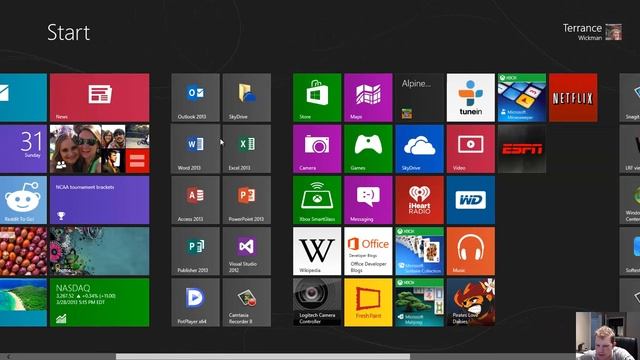Image resolution: width=640 pixels, height=360 pixels.
Task: Open Camtasia Recorder 8 tile
Action: [247, 302]
